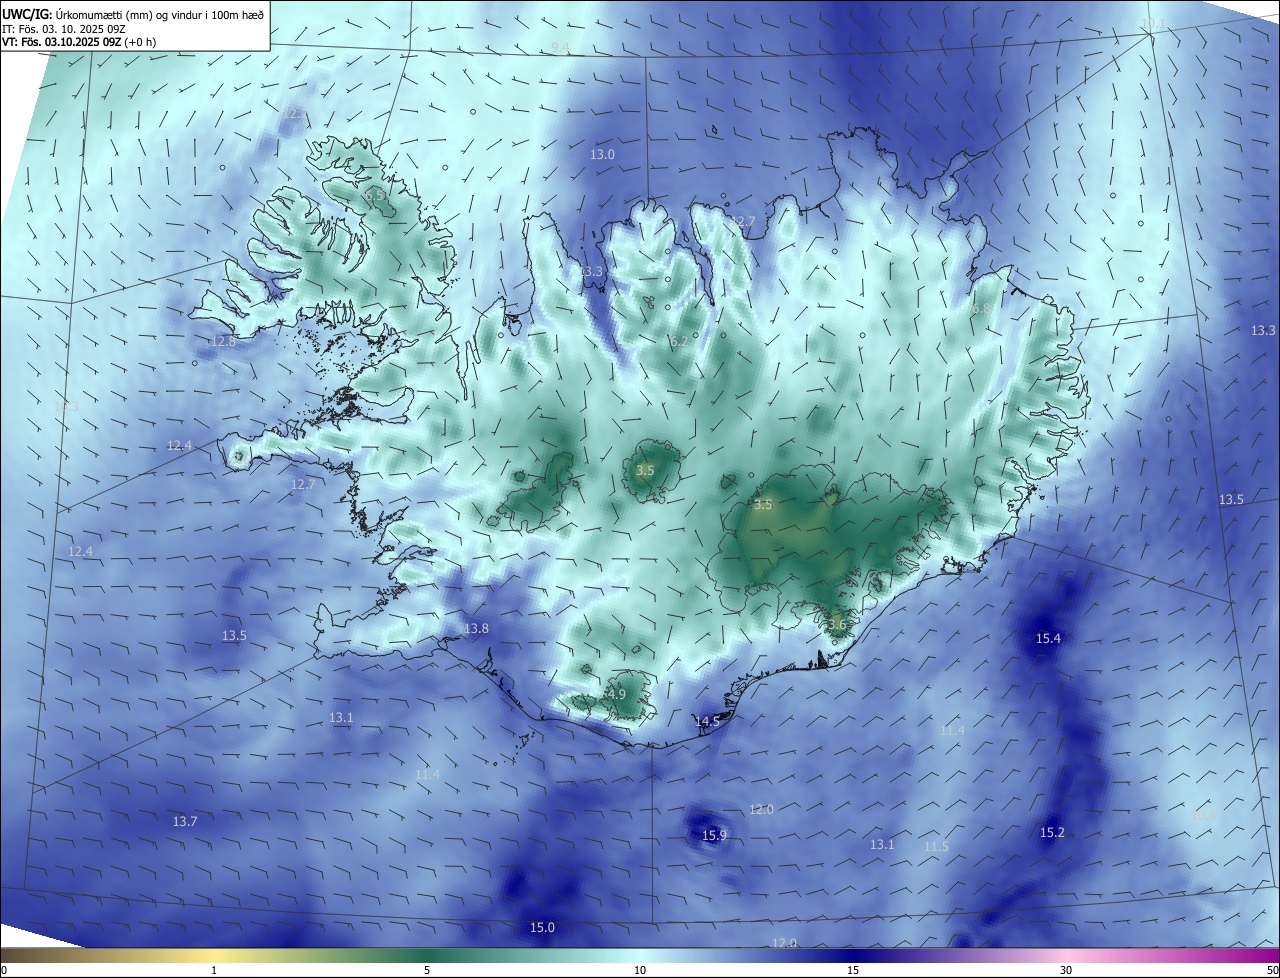Click the 'VT: Fös. 03.10.2025 09Z (+0 h)' line

(x=79, y=42)
